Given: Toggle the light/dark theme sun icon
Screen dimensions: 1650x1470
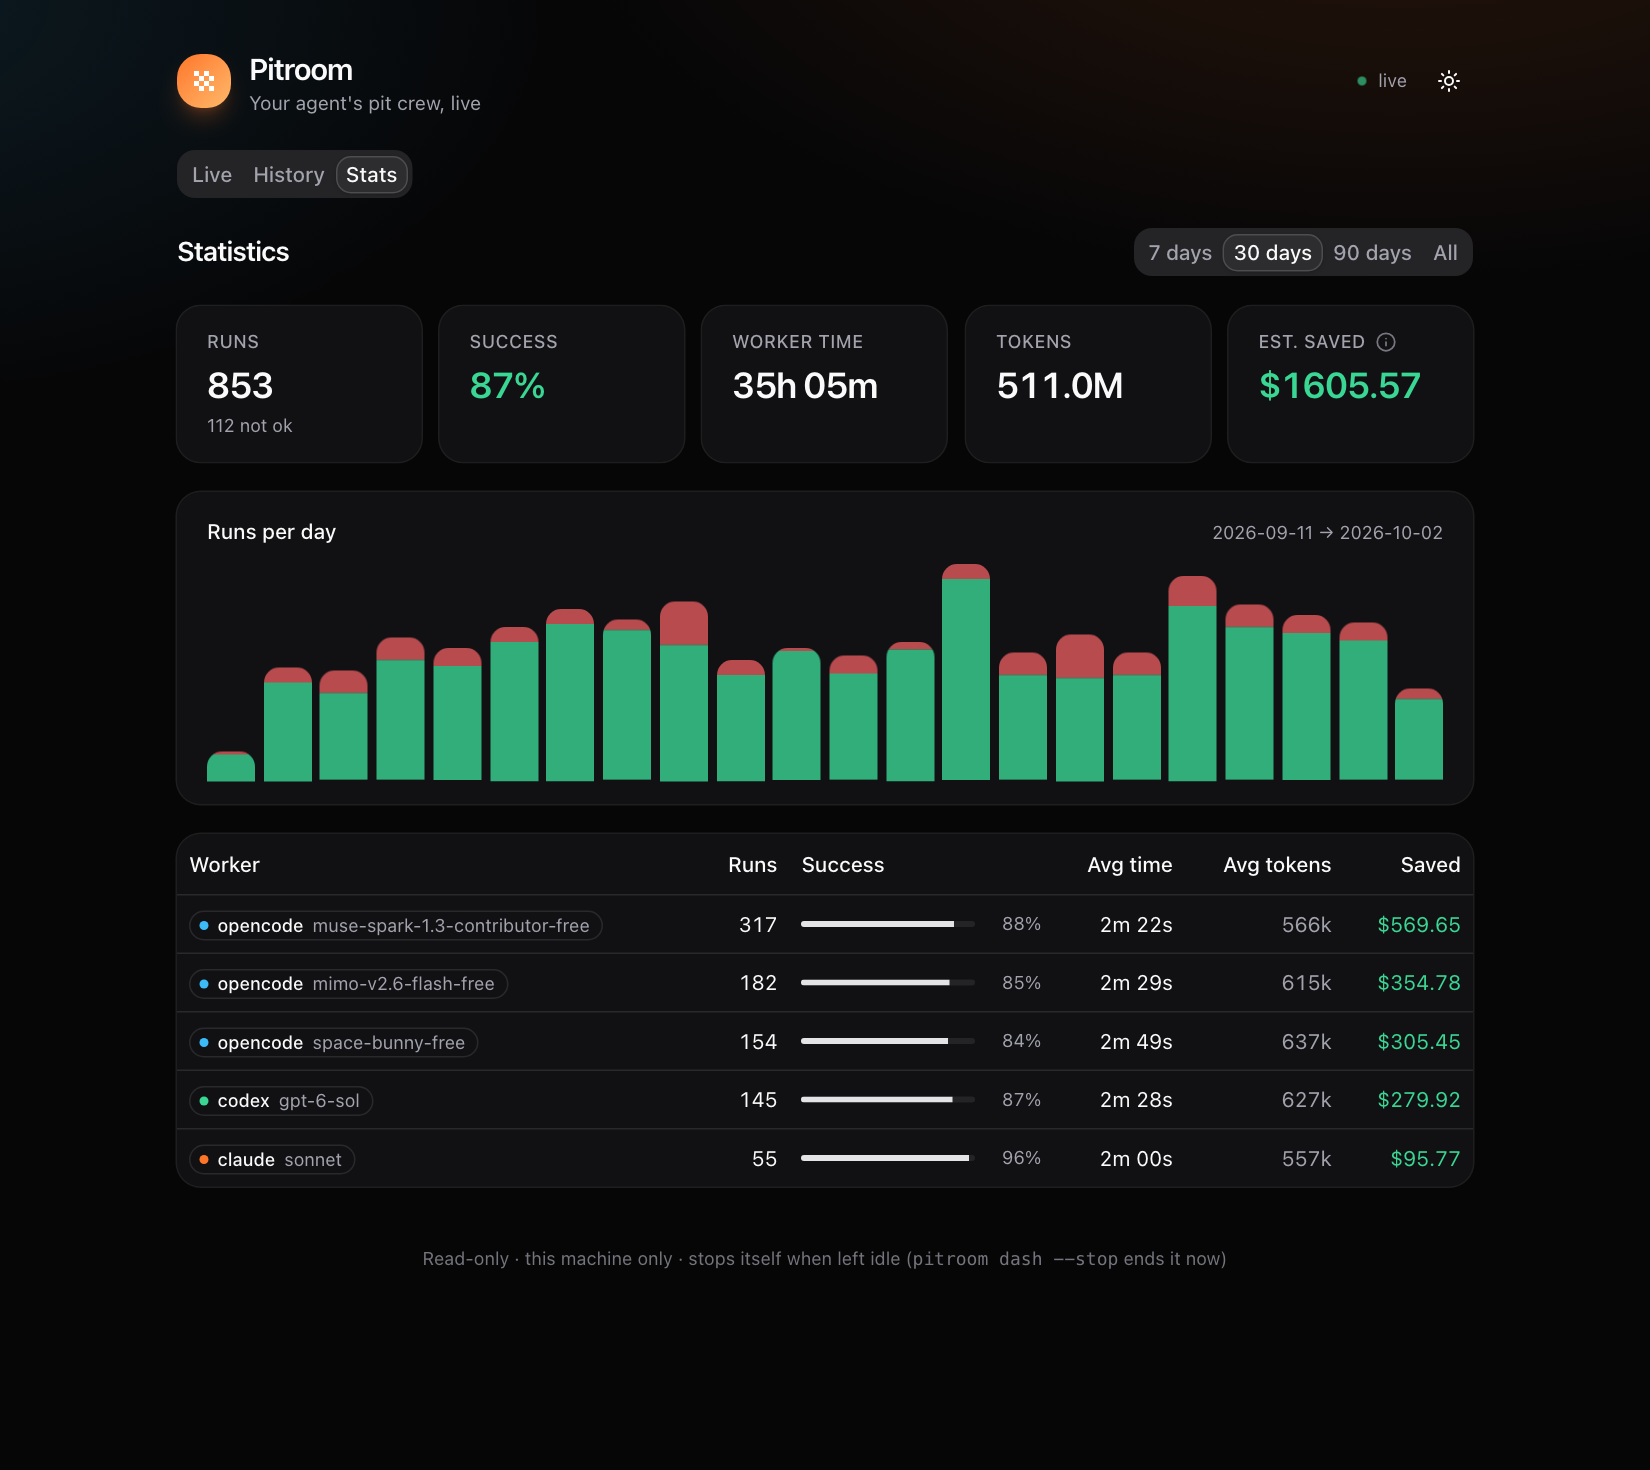Looking at the screenshot, I should 1449,81.
